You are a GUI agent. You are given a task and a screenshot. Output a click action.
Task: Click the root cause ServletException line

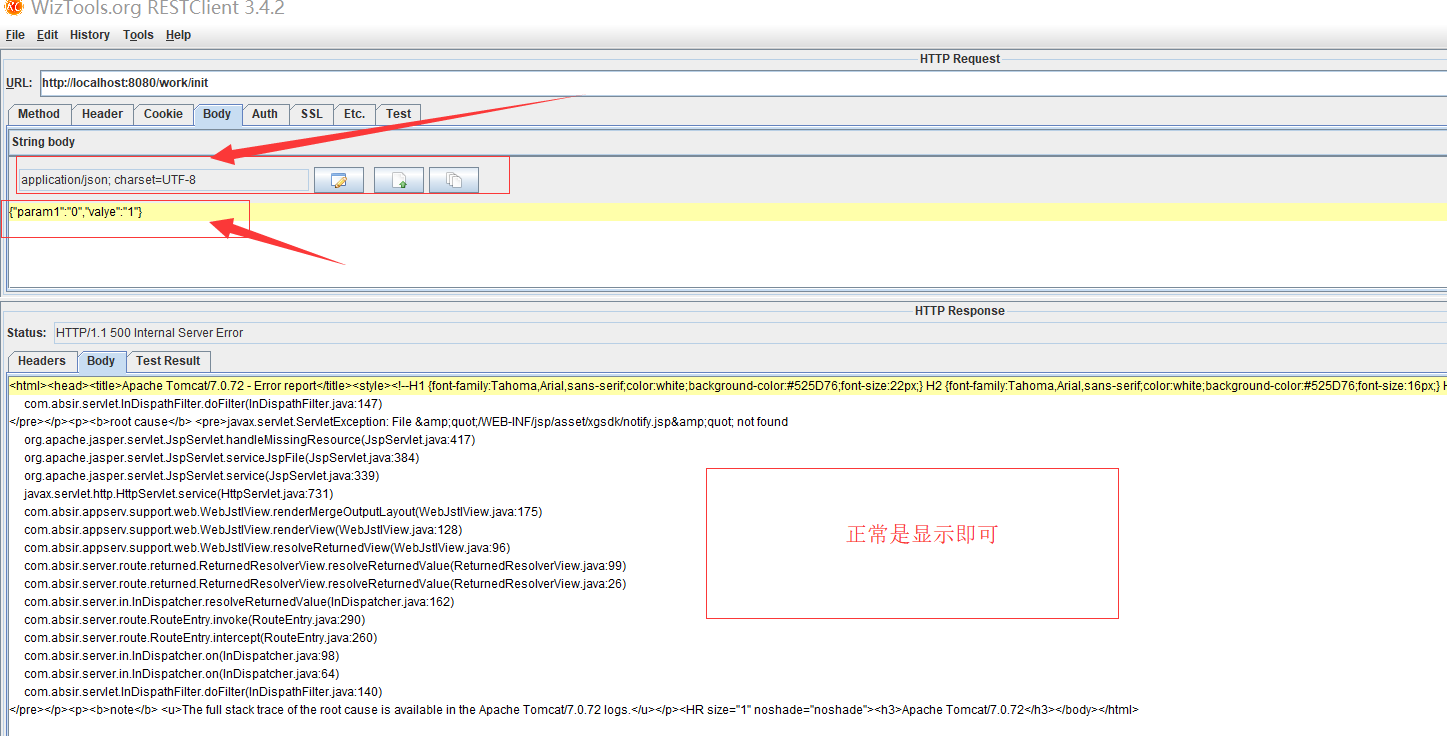coord(399,422)
